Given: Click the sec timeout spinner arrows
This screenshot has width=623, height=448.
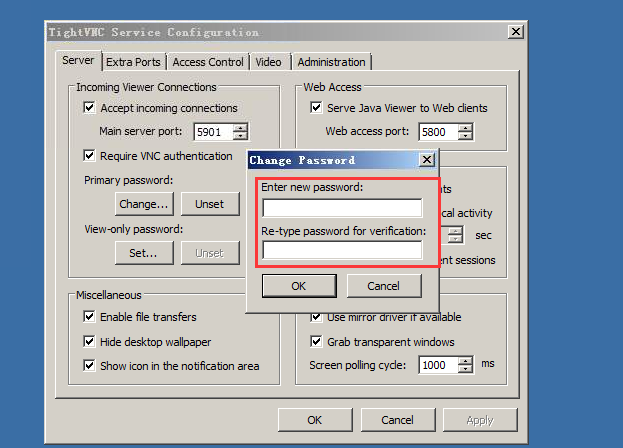Looking at the screenshot, I should [455, 235].
